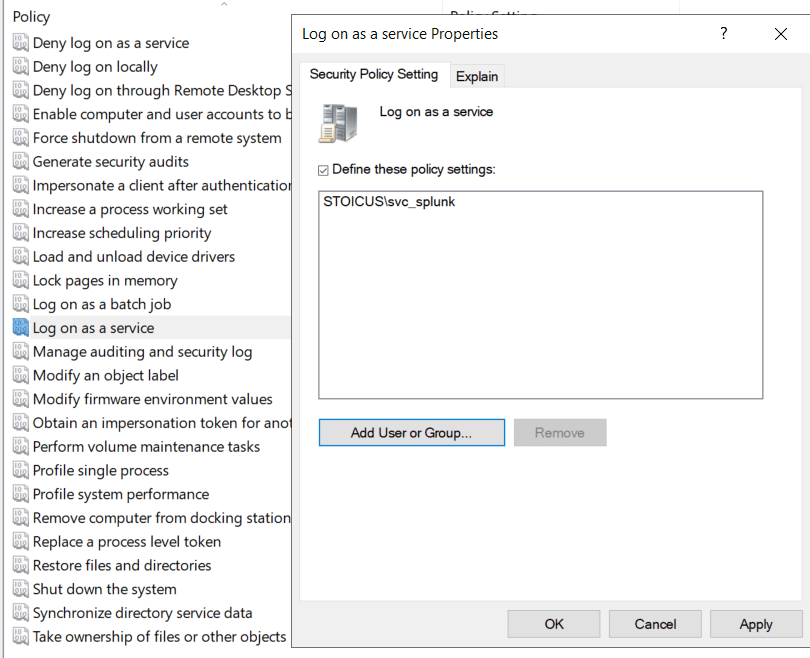Click the Lock pages in memory policy icon
Image resolution: width=810 pixels, height=658 pixels.
coord(21,281)
